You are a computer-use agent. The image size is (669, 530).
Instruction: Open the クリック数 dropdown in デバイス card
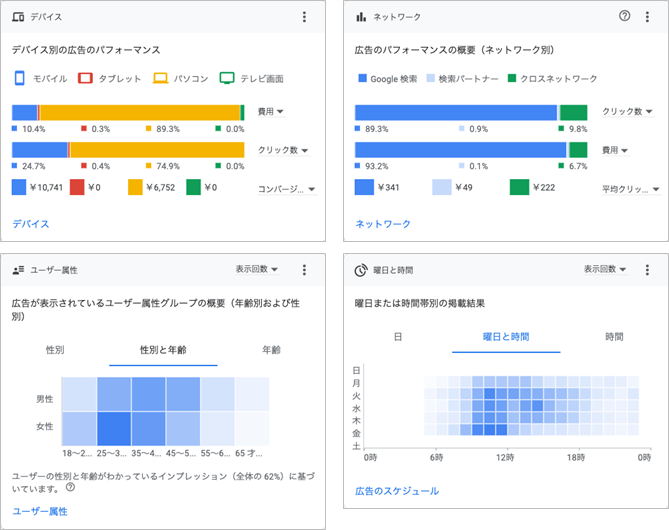tap(283, 150)
